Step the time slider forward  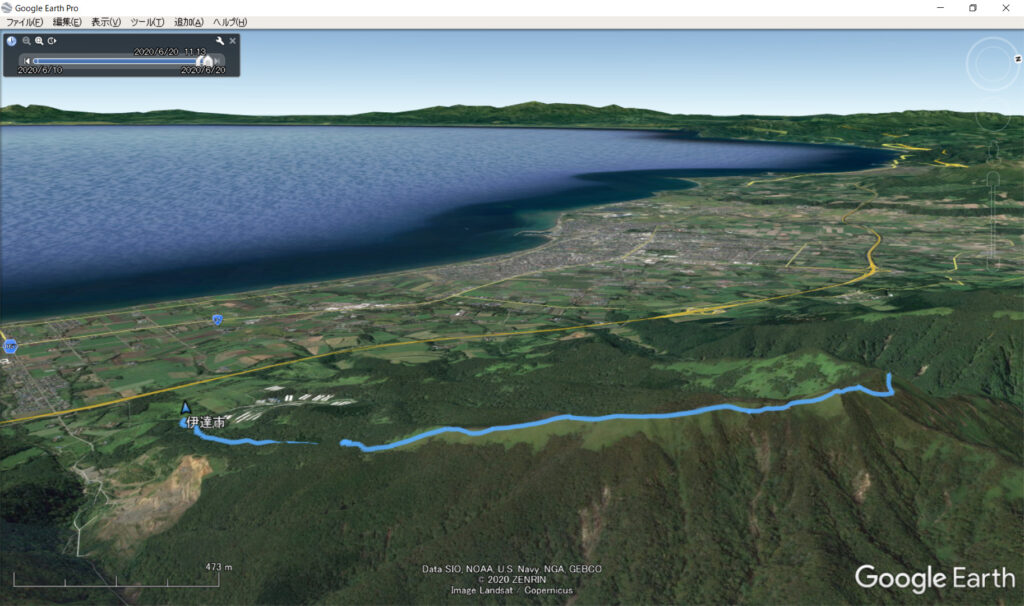pyautogui.click(x=219, y=61)
